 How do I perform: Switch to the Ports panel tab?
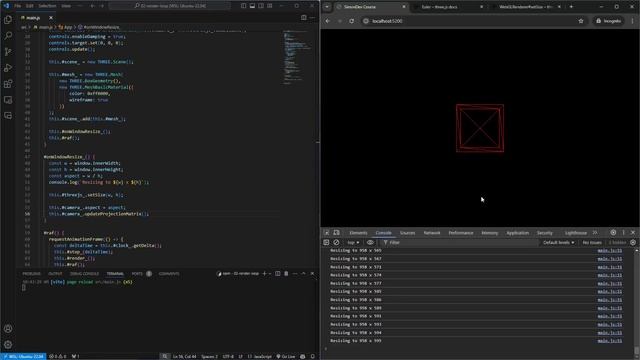click(x=137, y=273)
